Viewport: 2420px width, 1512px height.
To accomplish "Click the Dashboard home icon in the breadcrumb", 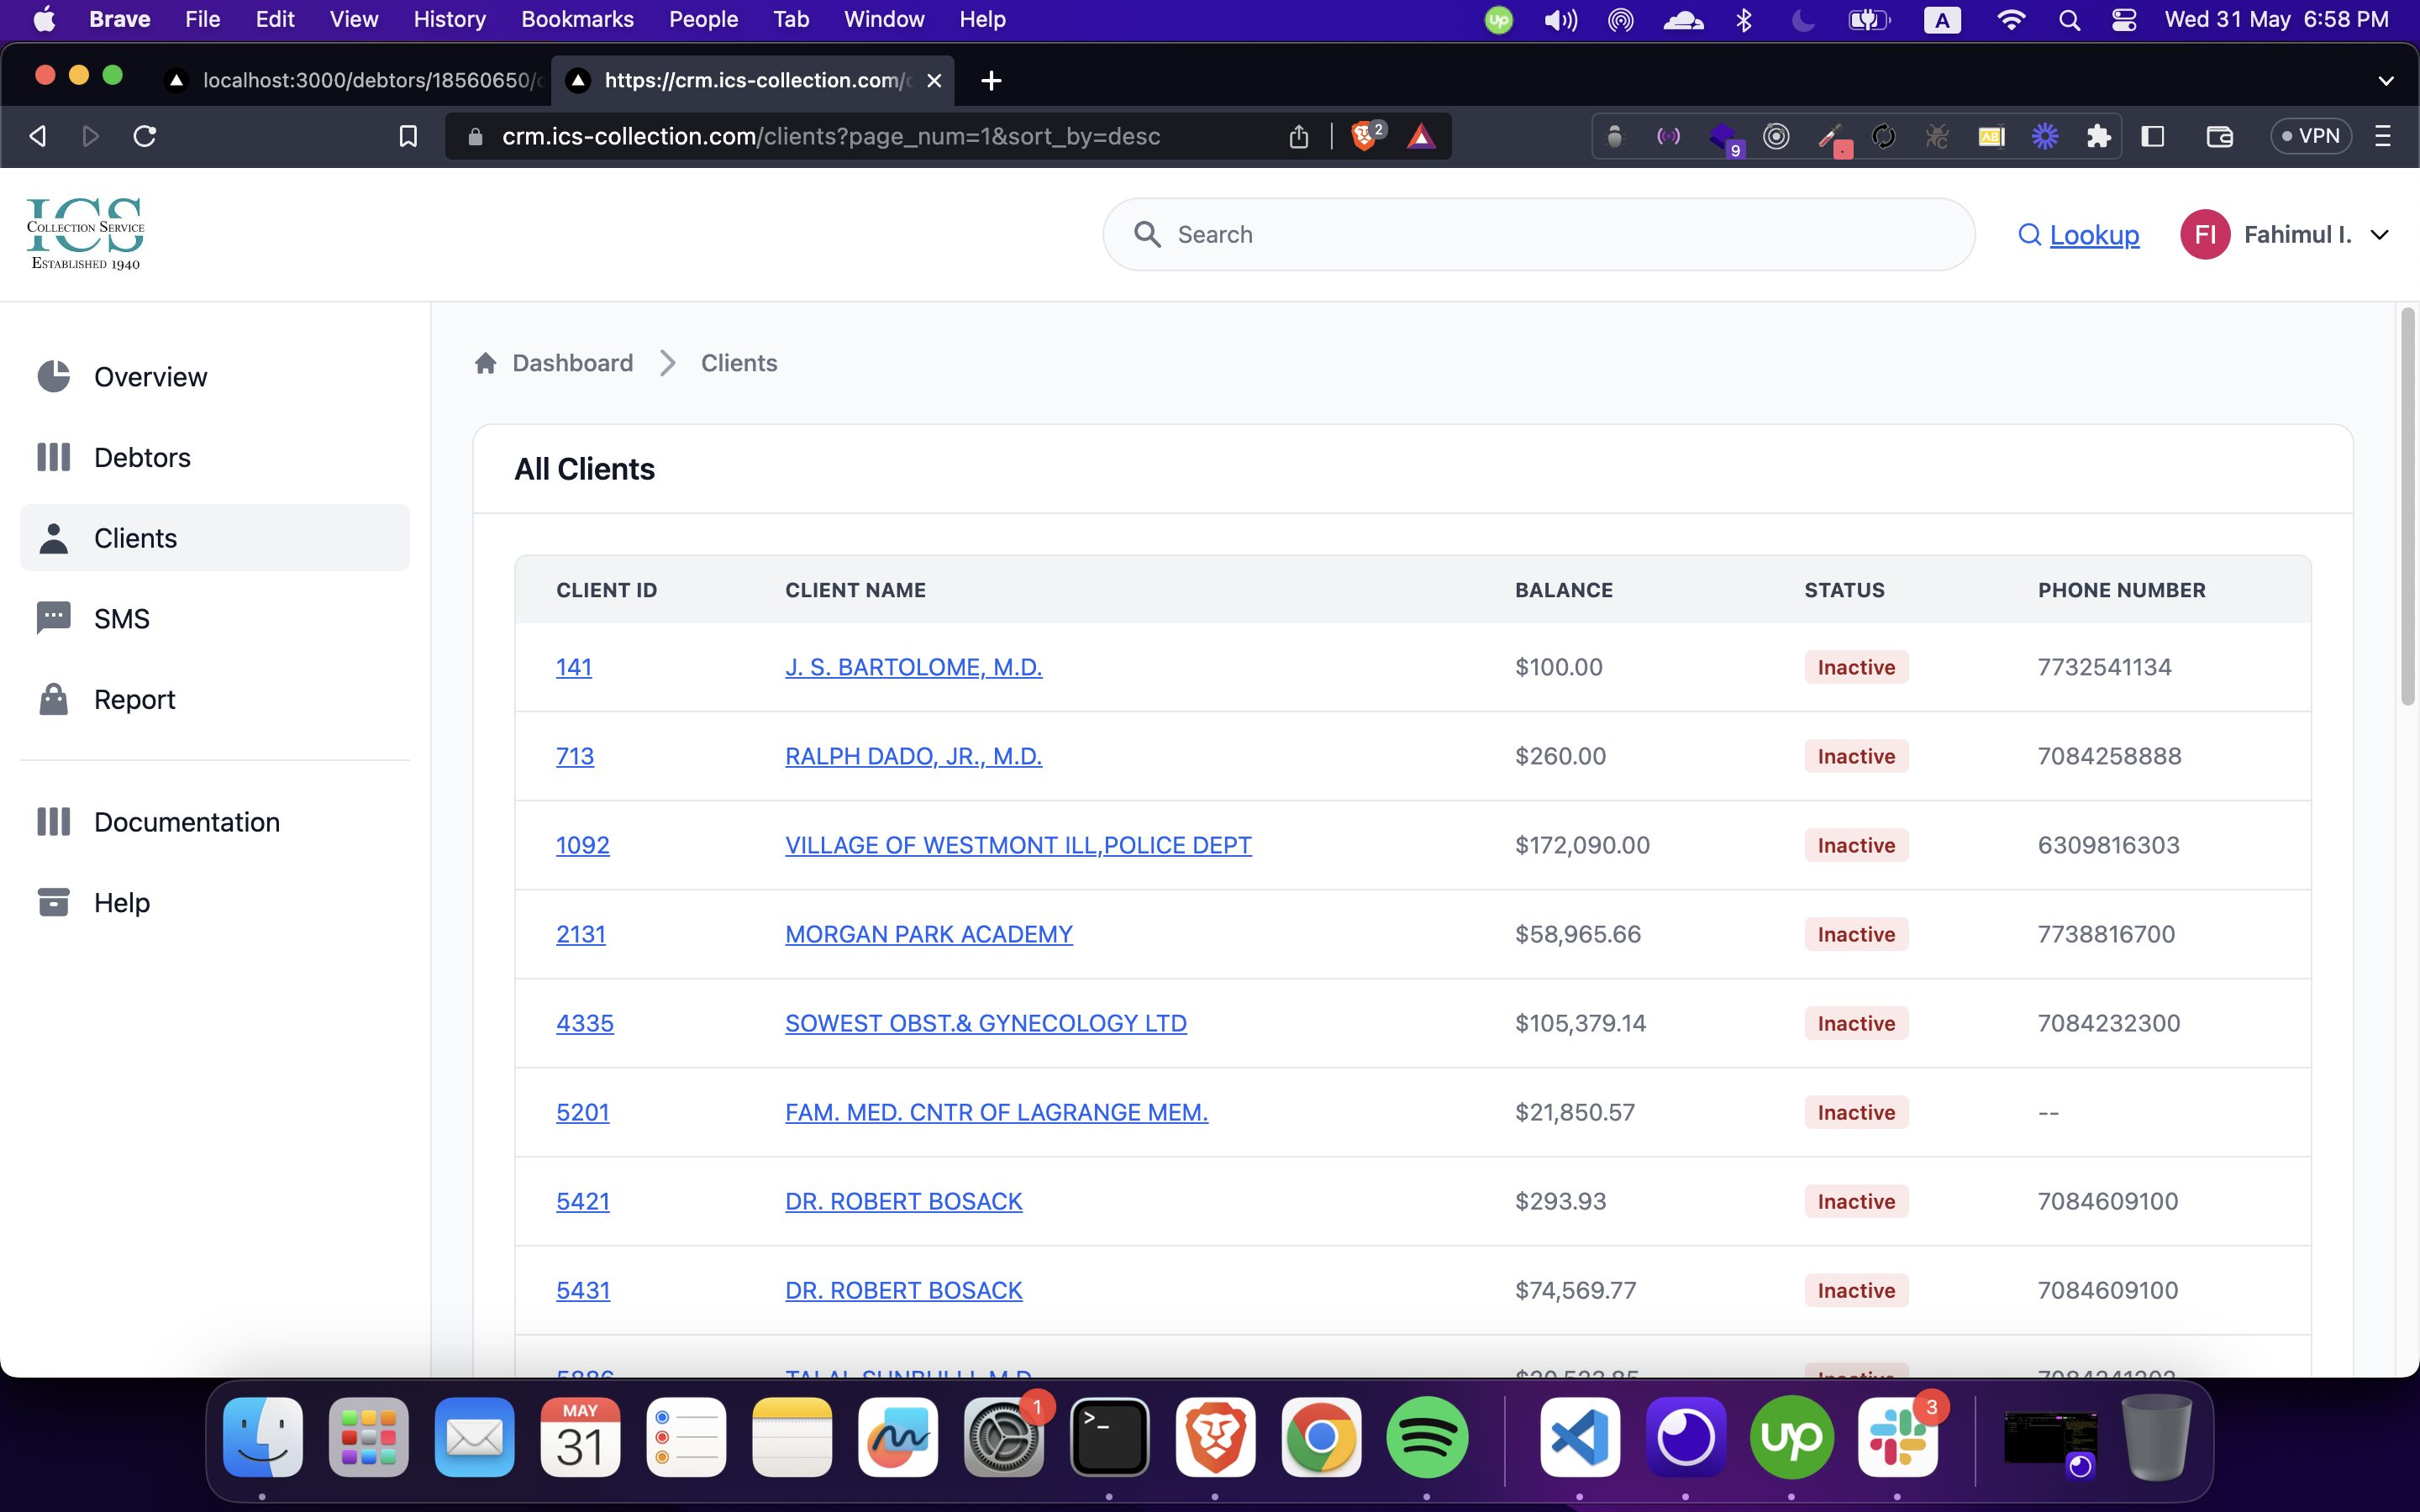I will pos(486,363).
